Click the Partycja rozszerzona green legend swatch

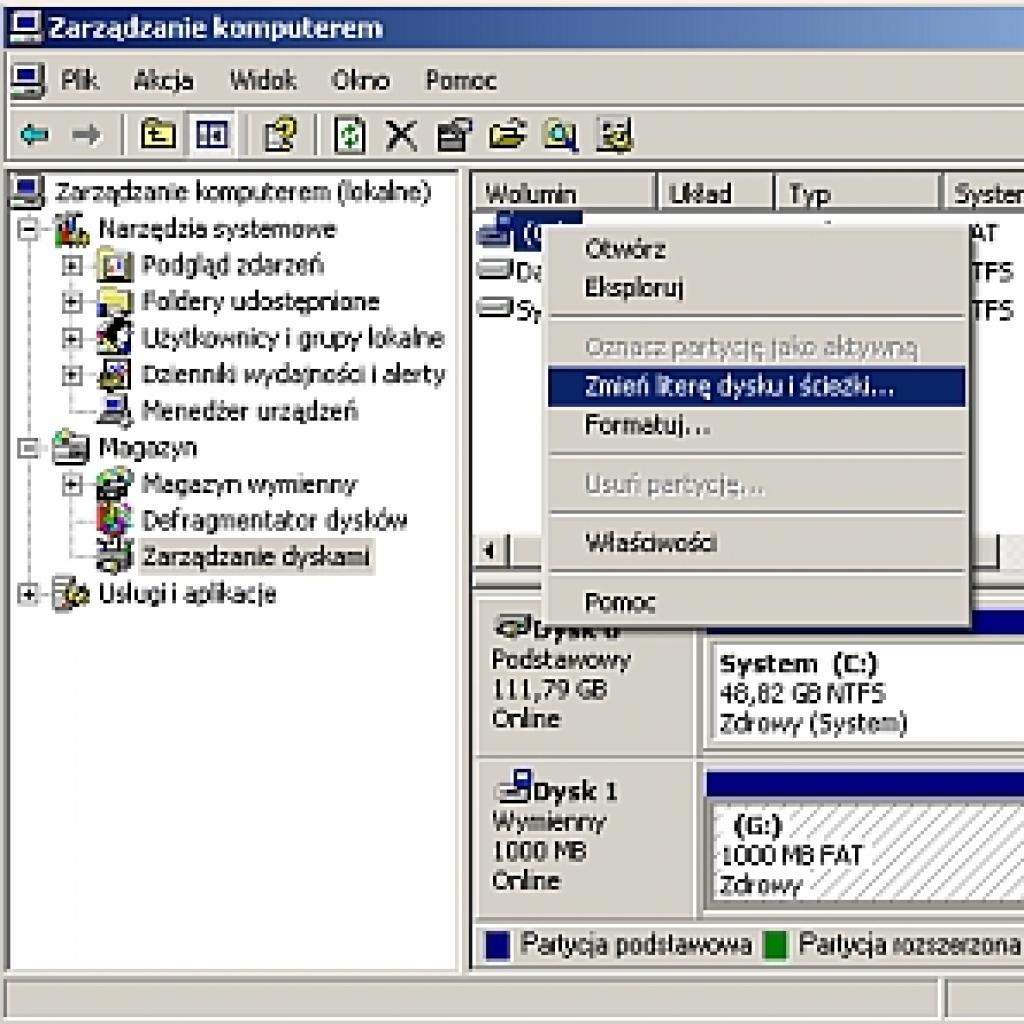(776, 945)
